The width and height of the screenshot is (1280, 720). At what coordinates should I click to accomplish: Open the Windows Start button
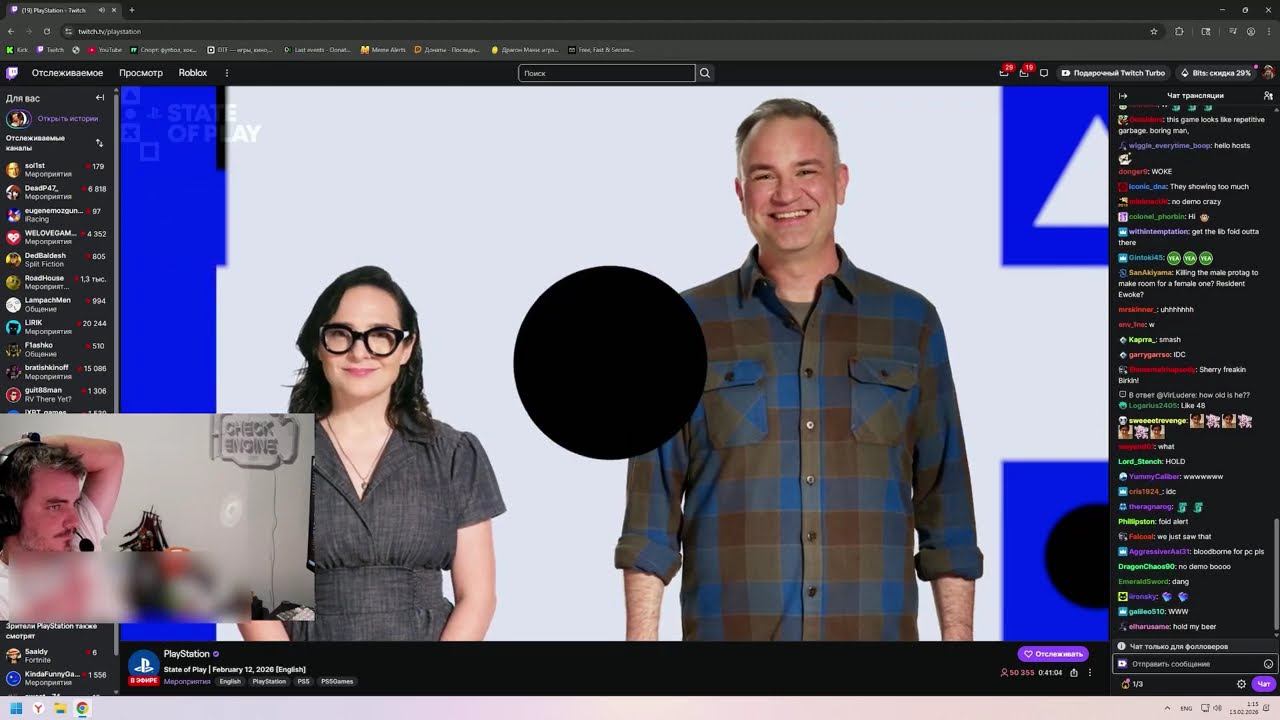tap(16, 708)
